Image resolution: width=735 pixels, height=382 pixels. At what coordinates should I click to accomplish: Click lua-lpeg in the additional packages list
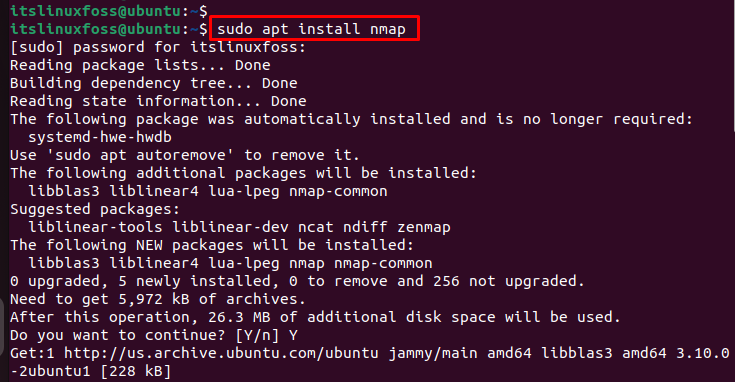[244, 191]
